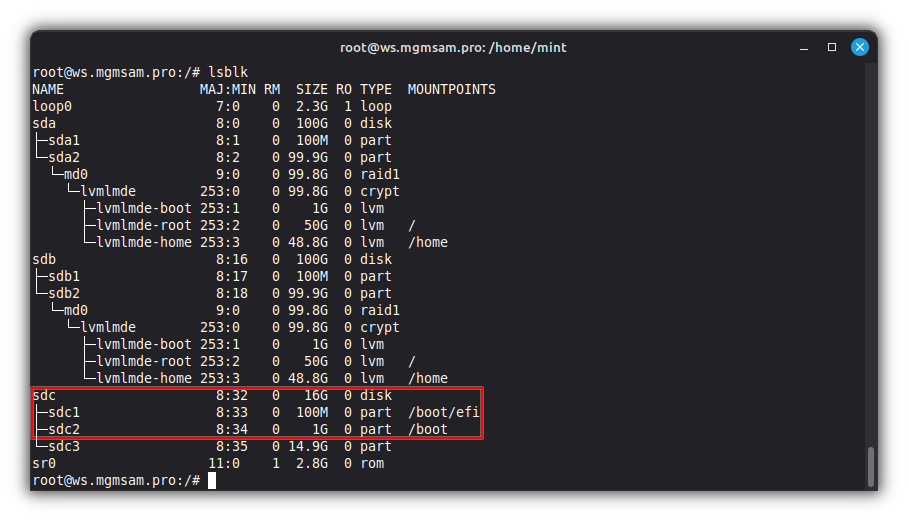Minimize the terminal window
908x521 pixels.
coord(804,47)
